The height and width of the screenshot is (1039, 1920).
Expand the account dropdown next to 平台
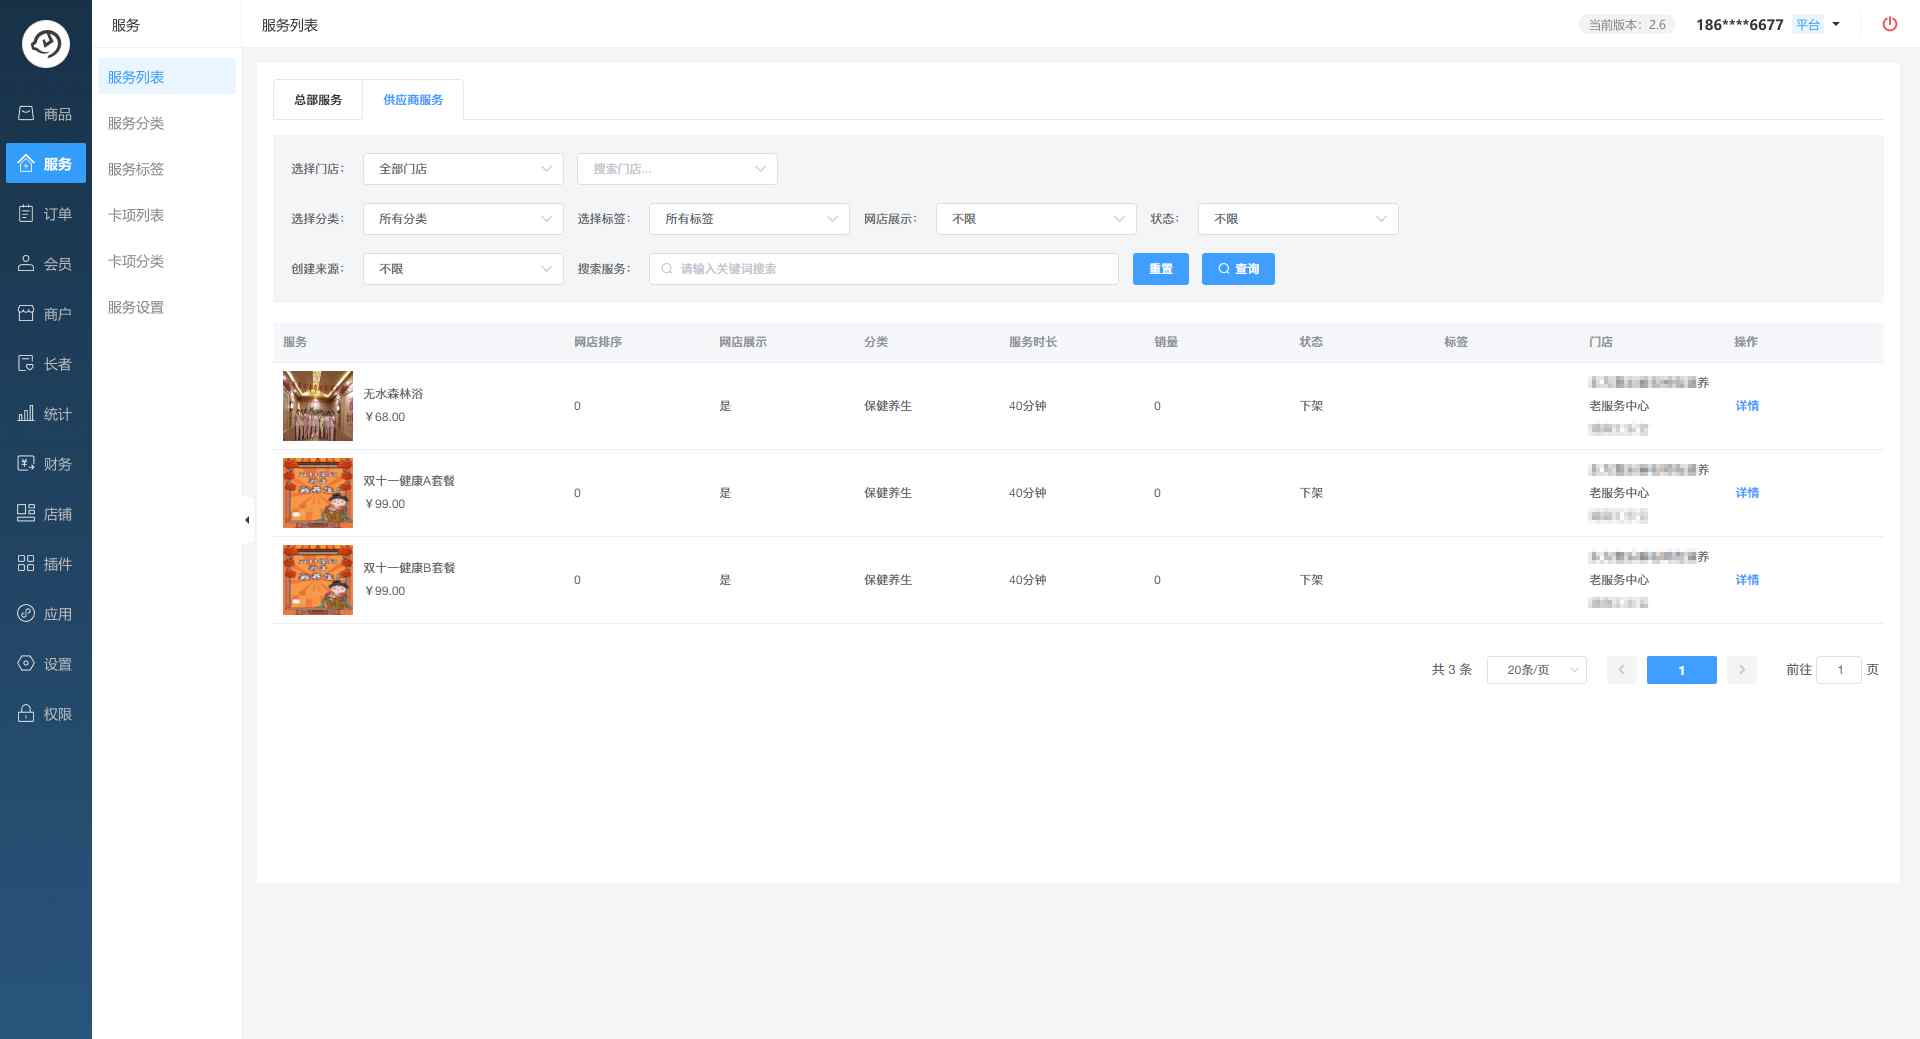[x=1836, y=25]
